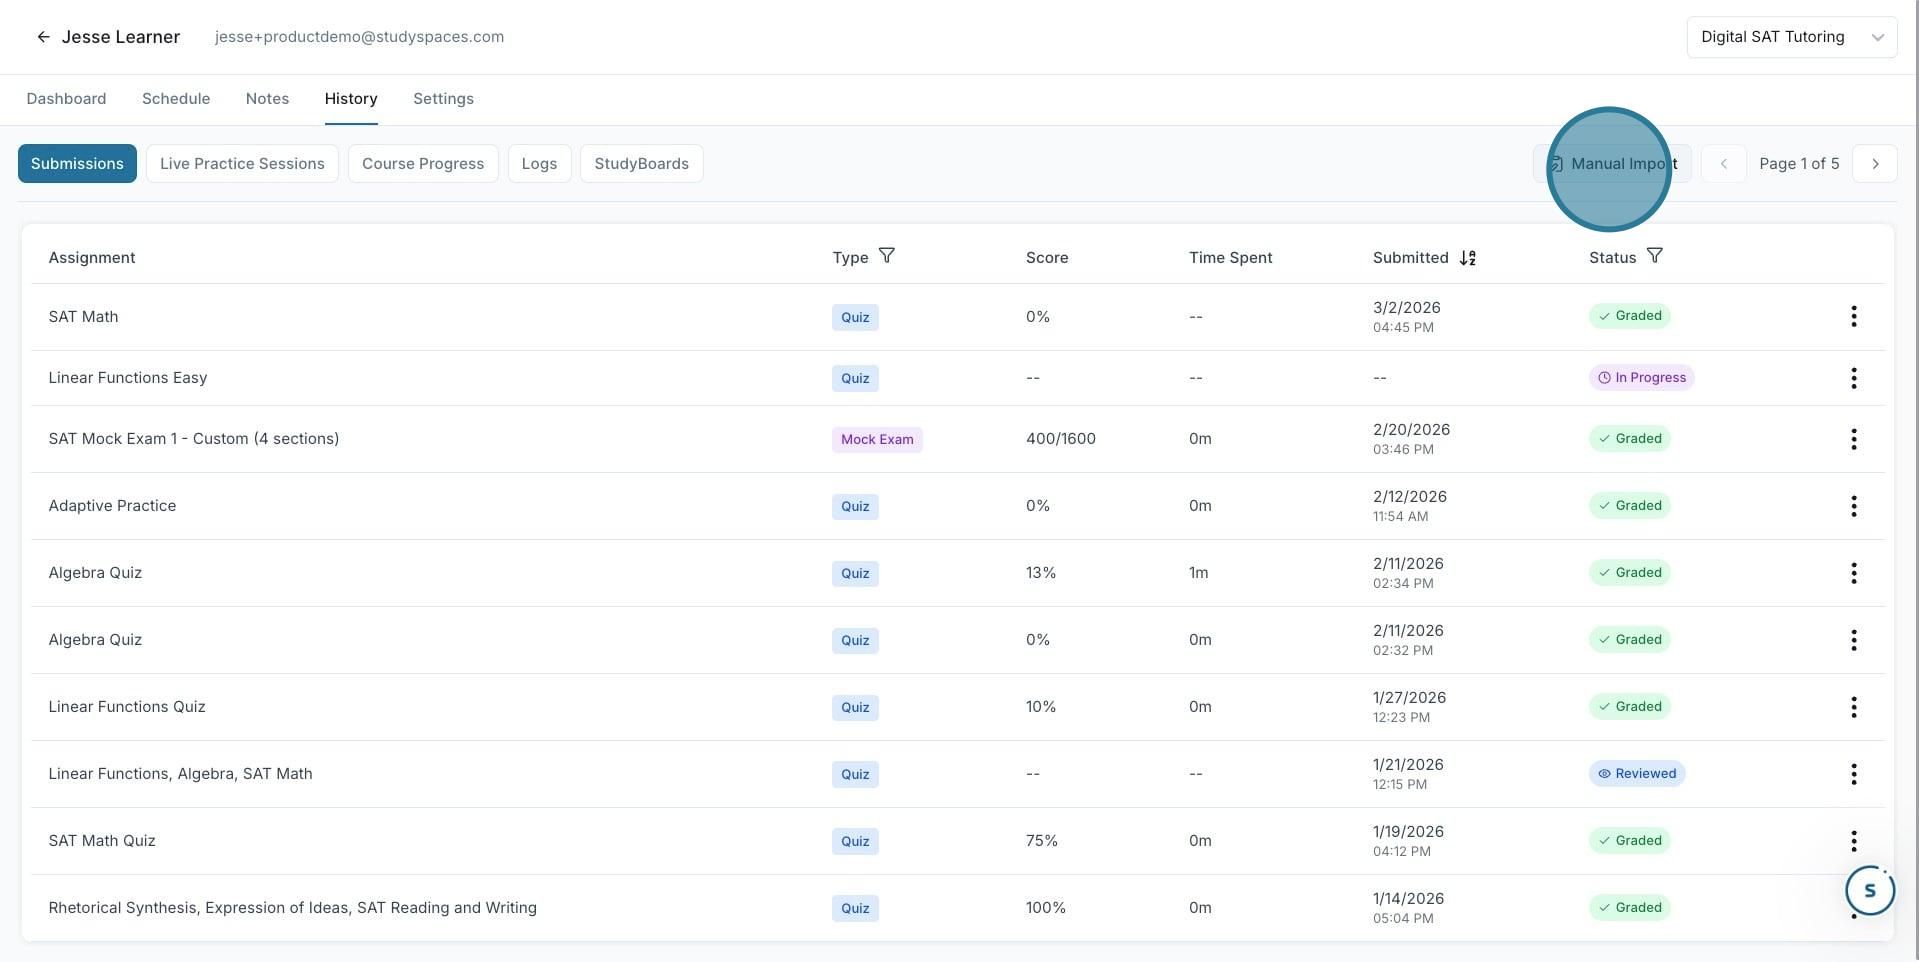Click the floating S assistant icon
Image resolution: width=1919 pixels, height=962 pixels.
click(1869, 890)
